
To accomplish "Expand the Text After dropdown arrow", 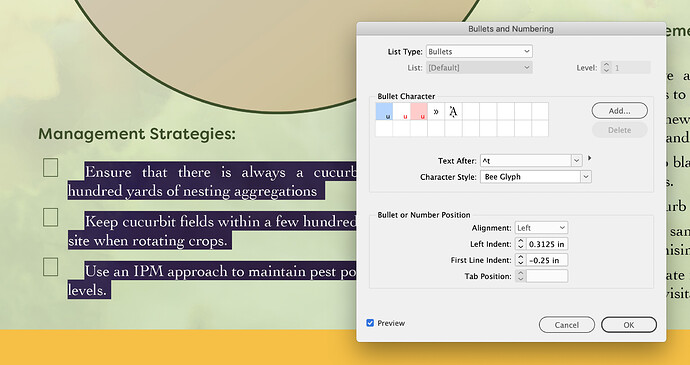I will point(576,161).
